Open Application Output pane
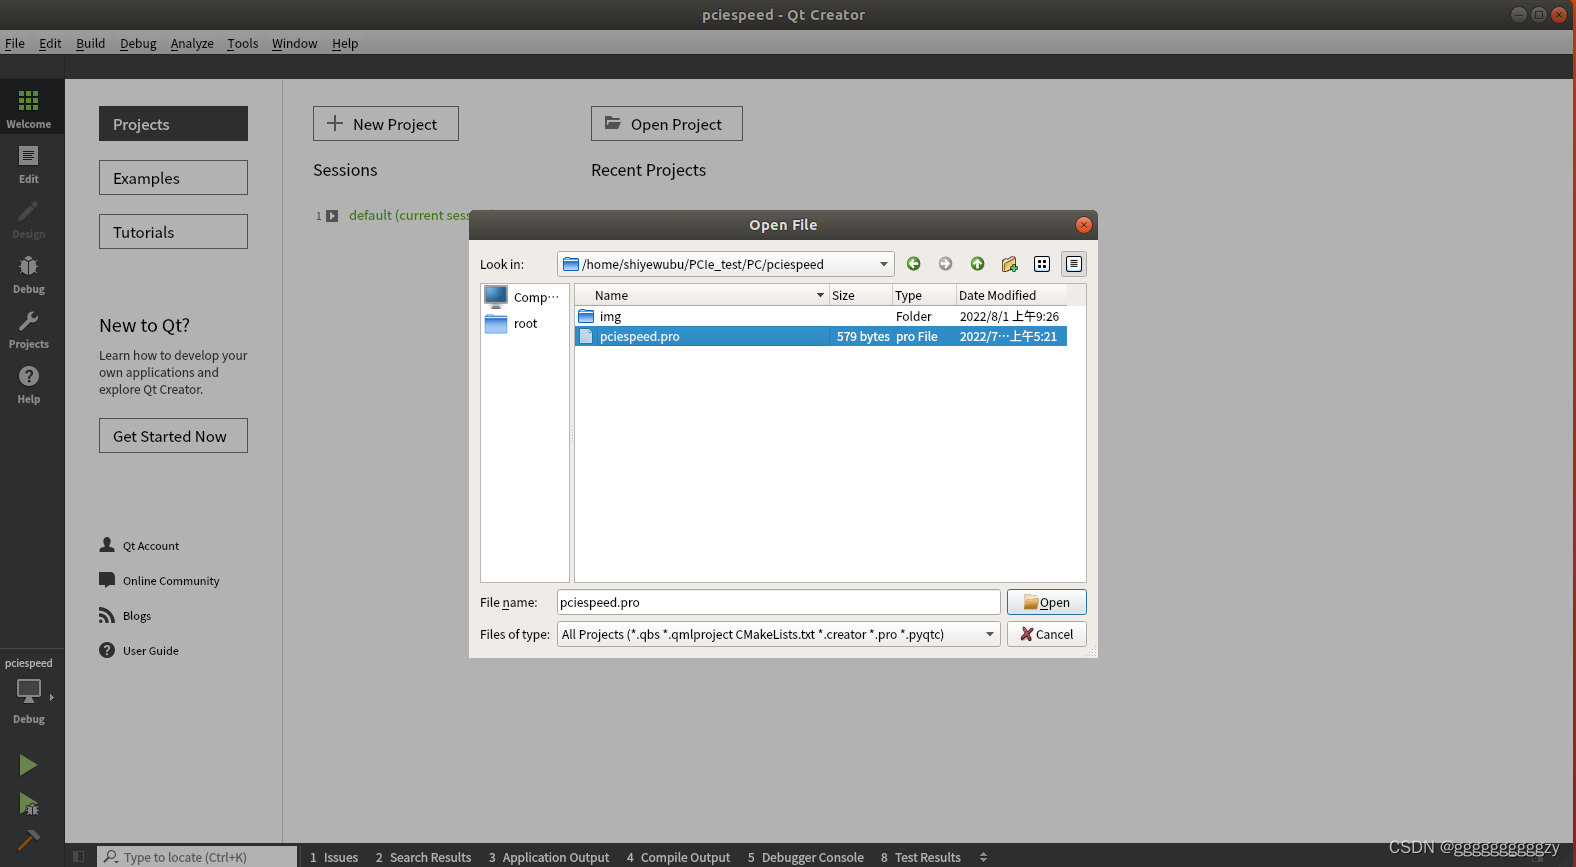Viewport: 1576px width, 867px height. (548, 857)
